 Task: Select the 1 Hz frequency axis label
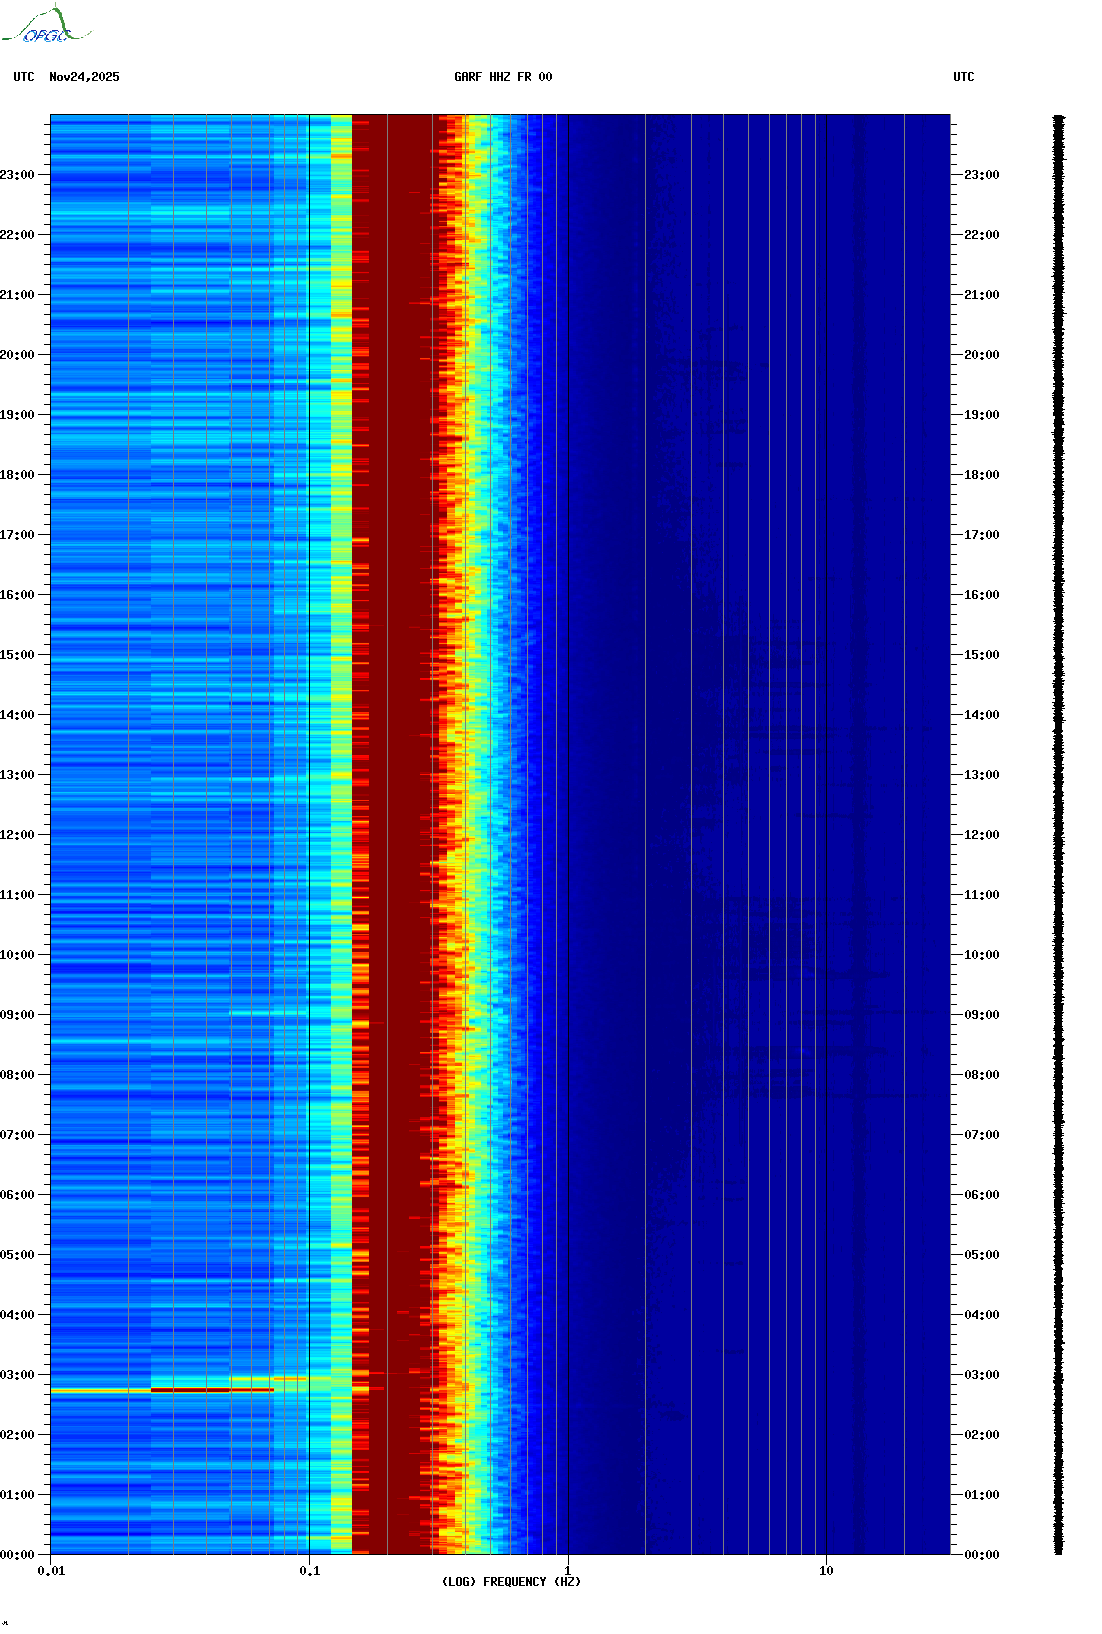(568, 1571)
